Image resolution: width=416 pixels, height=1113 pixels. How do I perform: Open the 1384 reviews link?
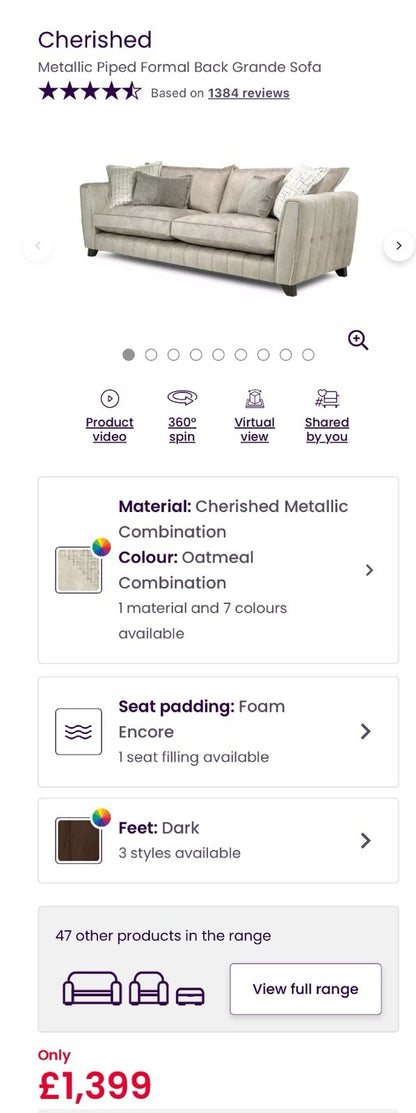pos(248,93)
